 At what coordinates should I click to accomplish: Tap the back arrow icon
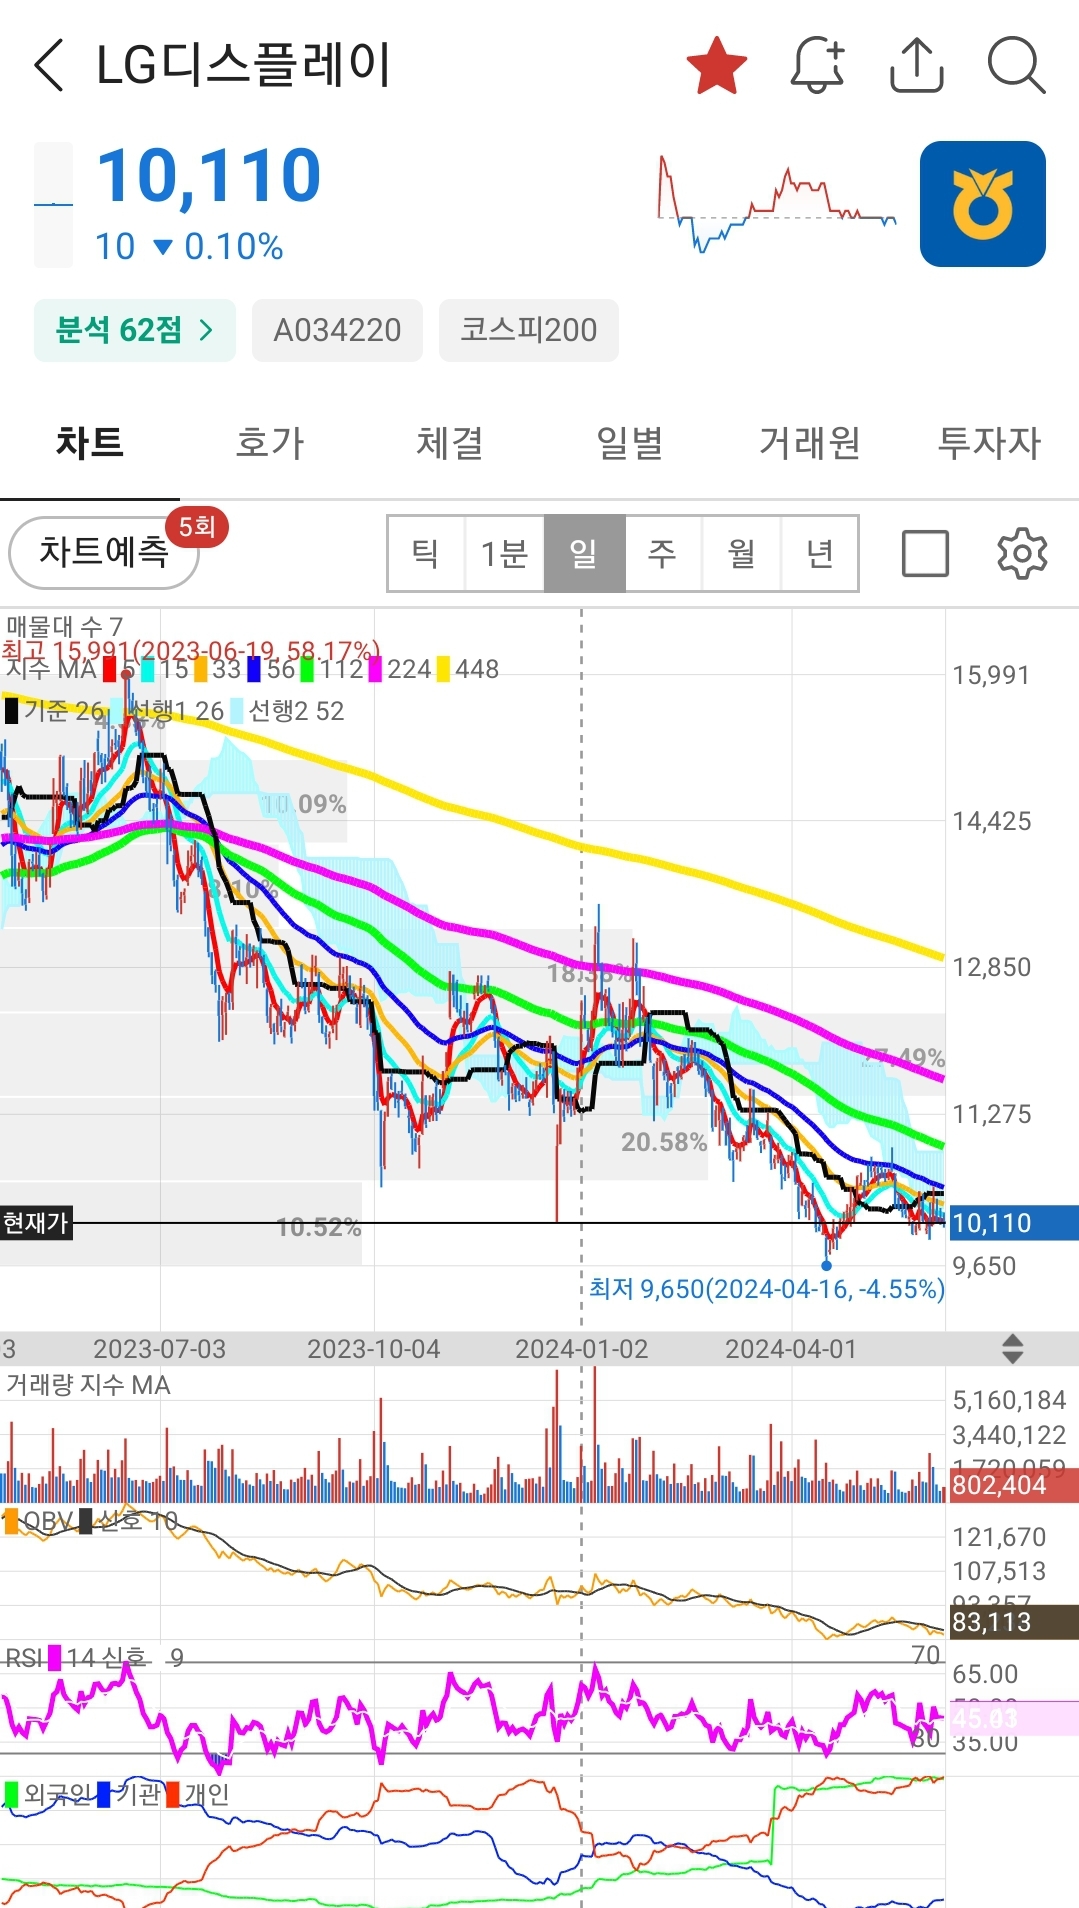(x=49, y=66)
